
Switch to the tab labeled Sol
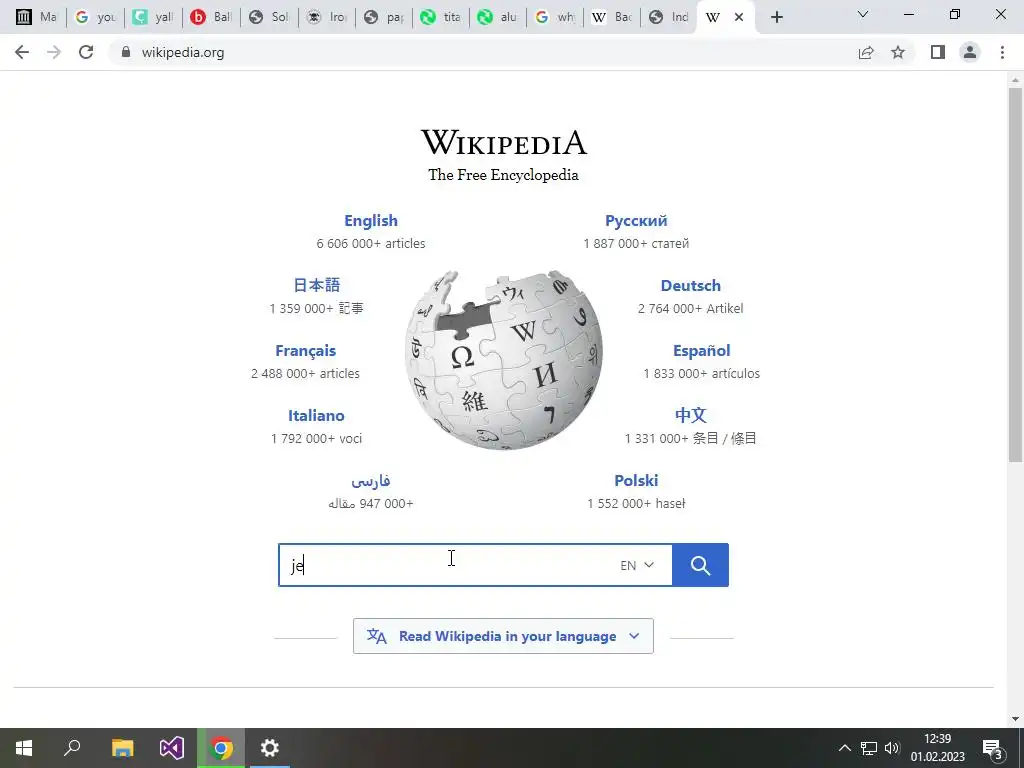click(x=268, y=17)
